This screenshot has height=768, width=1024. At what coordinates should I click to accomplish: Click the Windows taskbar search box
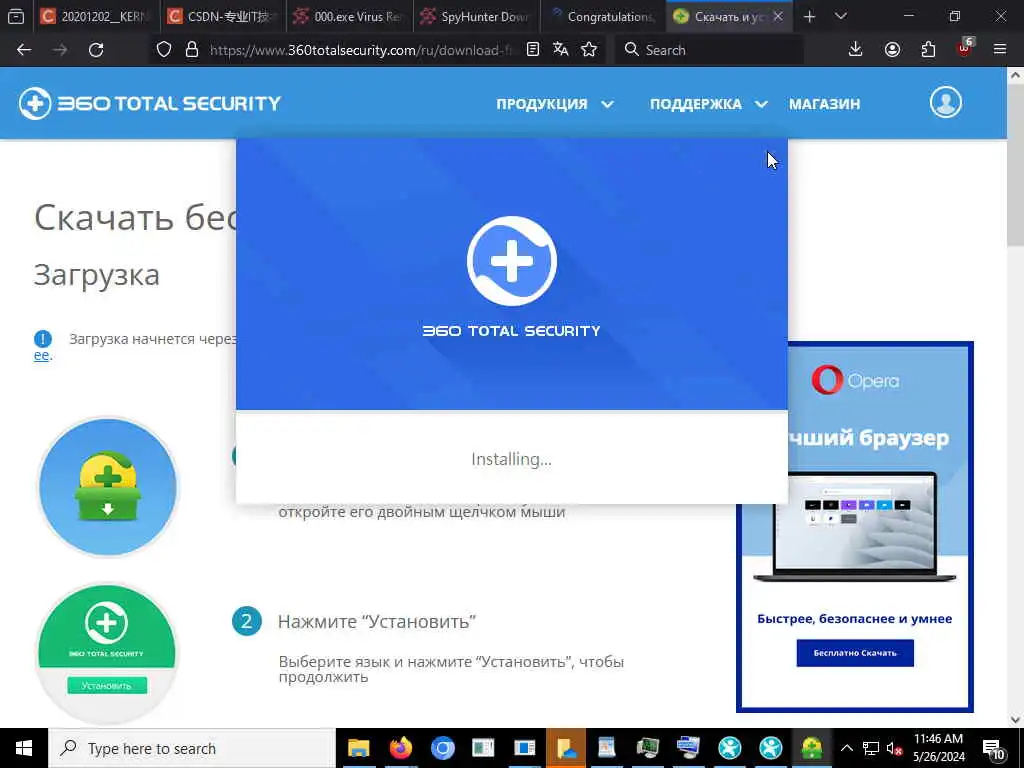click(191, 748)
